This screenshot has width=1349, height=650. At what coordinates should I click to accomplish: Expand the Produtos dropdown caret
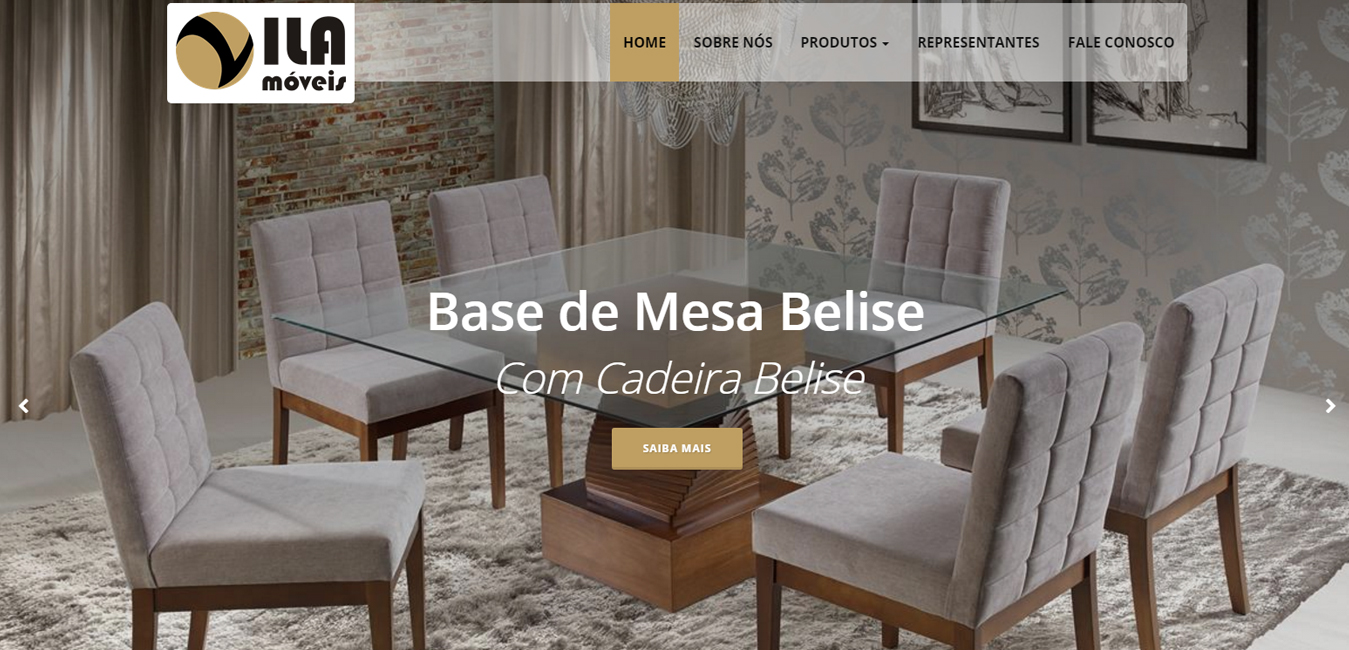885,44
